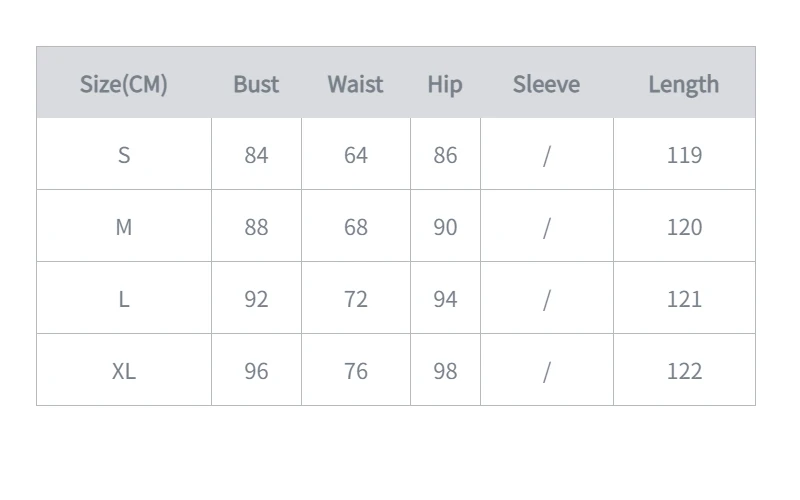The height and width of the screenshot is (500, 800).
Task: Click the hip value 94
Action: [x=445, y=299]
